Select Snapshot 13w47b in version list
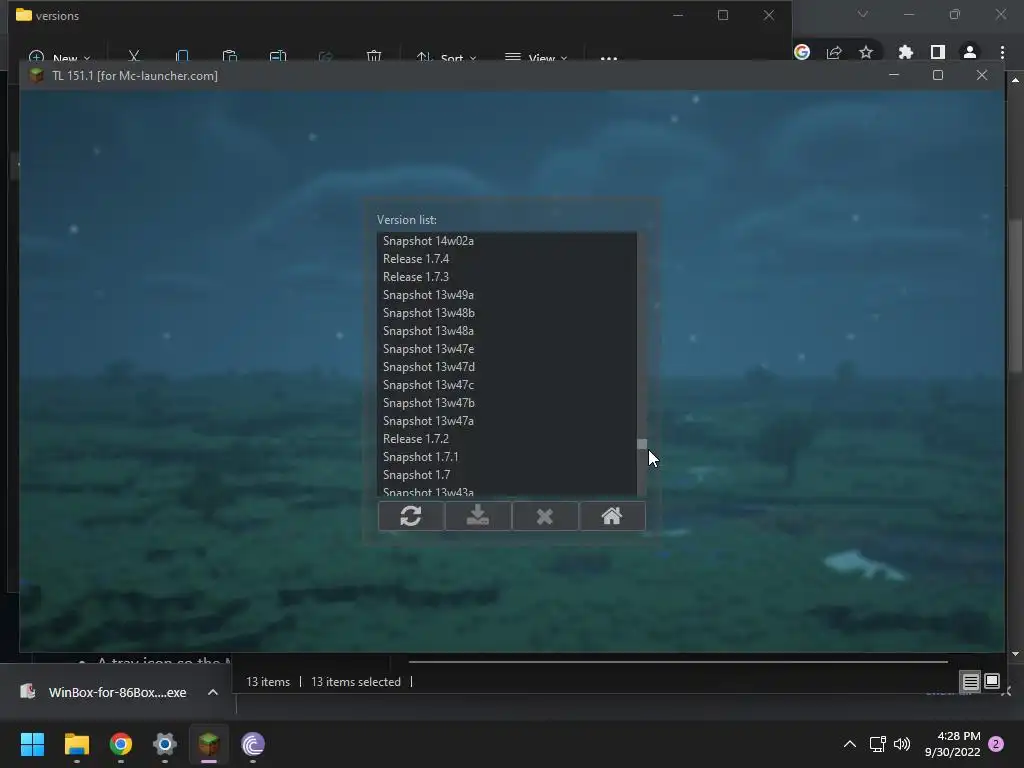Viewport: 1024px width, 768px height. pyautogui.click(x=507, y=403)
